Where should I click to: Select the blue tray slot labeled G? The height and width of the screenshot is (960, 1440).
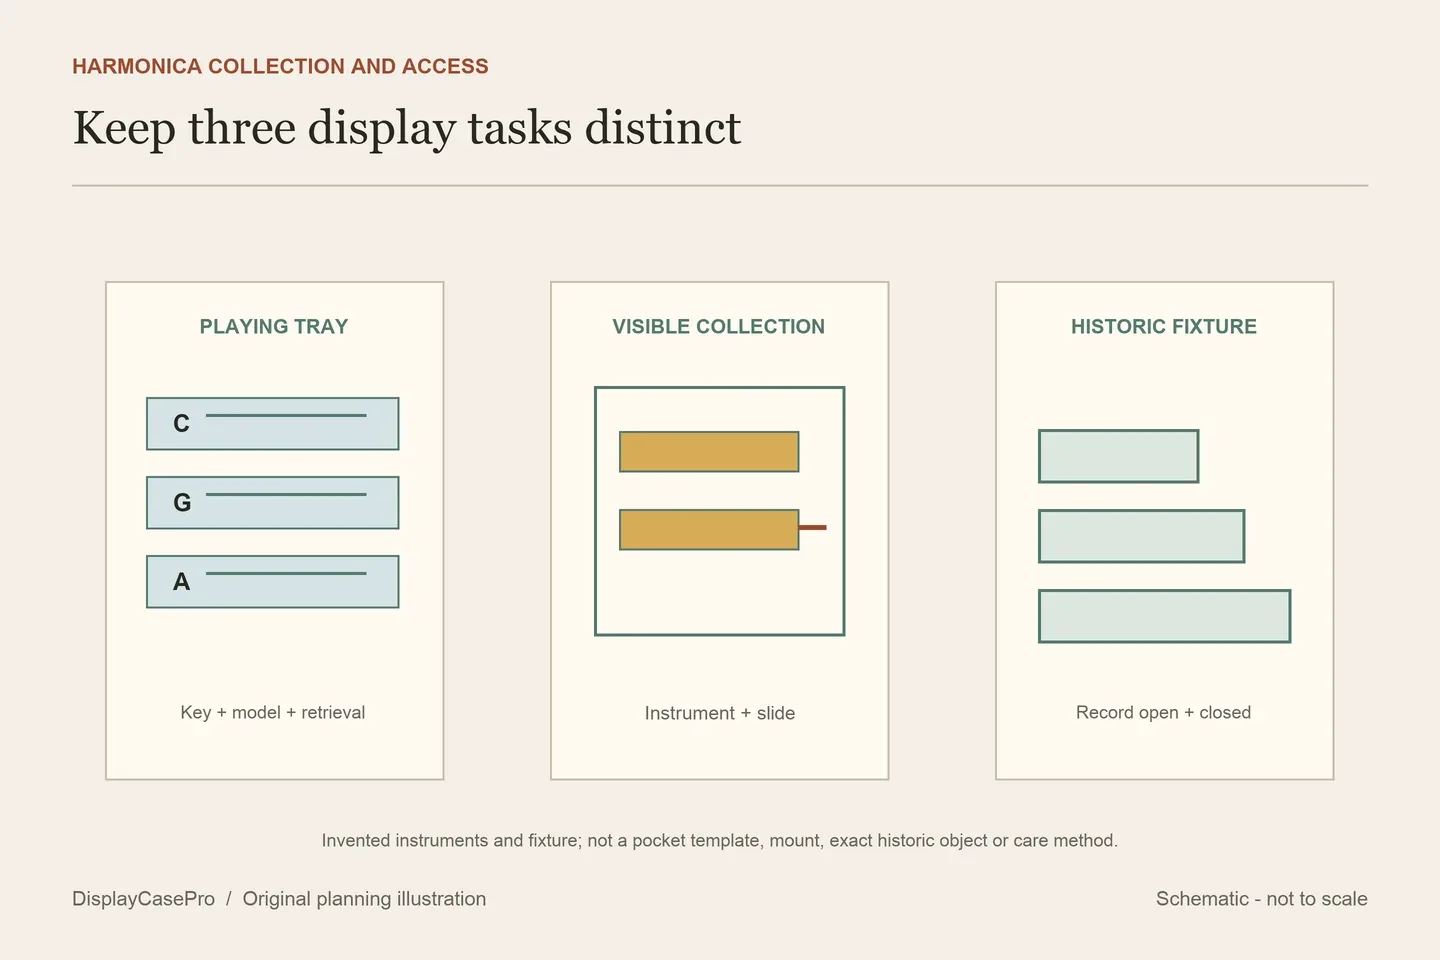click(273, 503)
